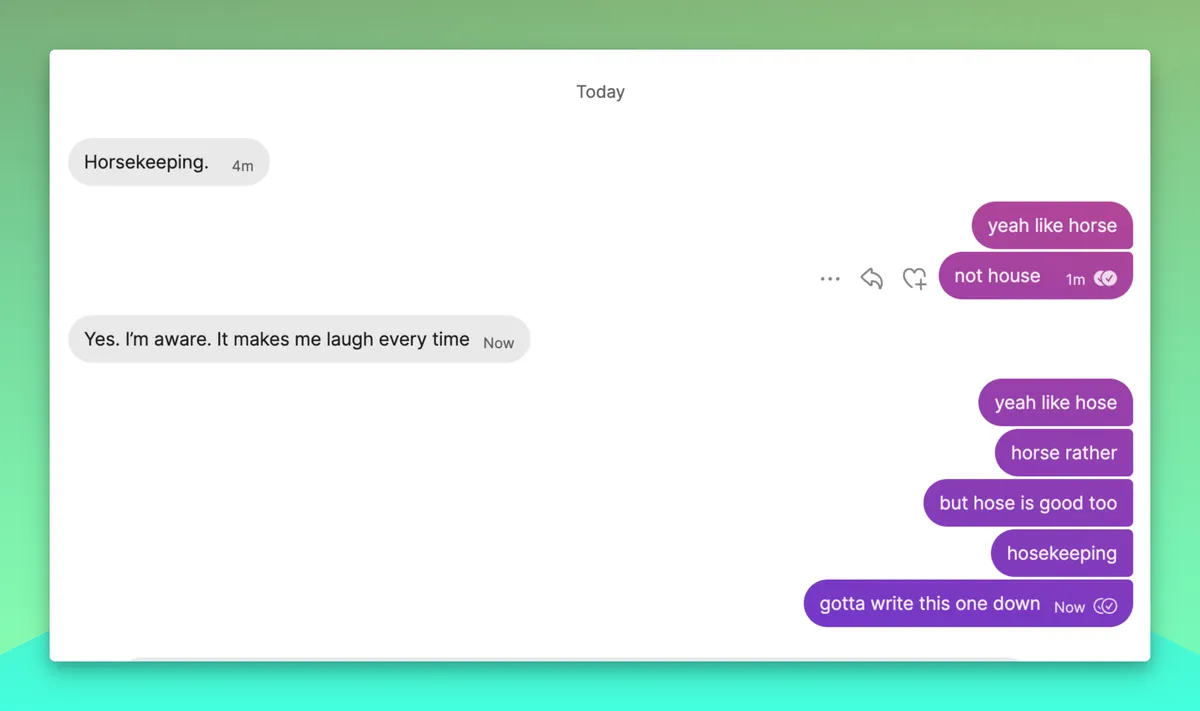
Task: Click the "1m" timestamp on "not house"
Action: 1075,280
